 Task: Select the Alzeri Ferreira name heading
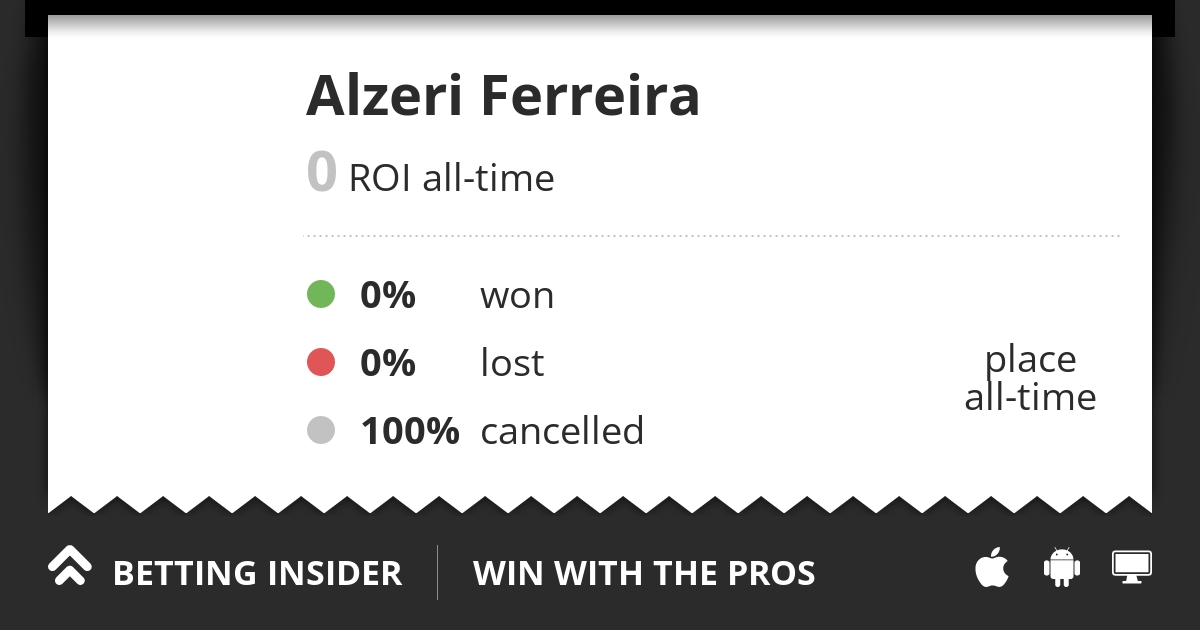[x=503, y=96]
